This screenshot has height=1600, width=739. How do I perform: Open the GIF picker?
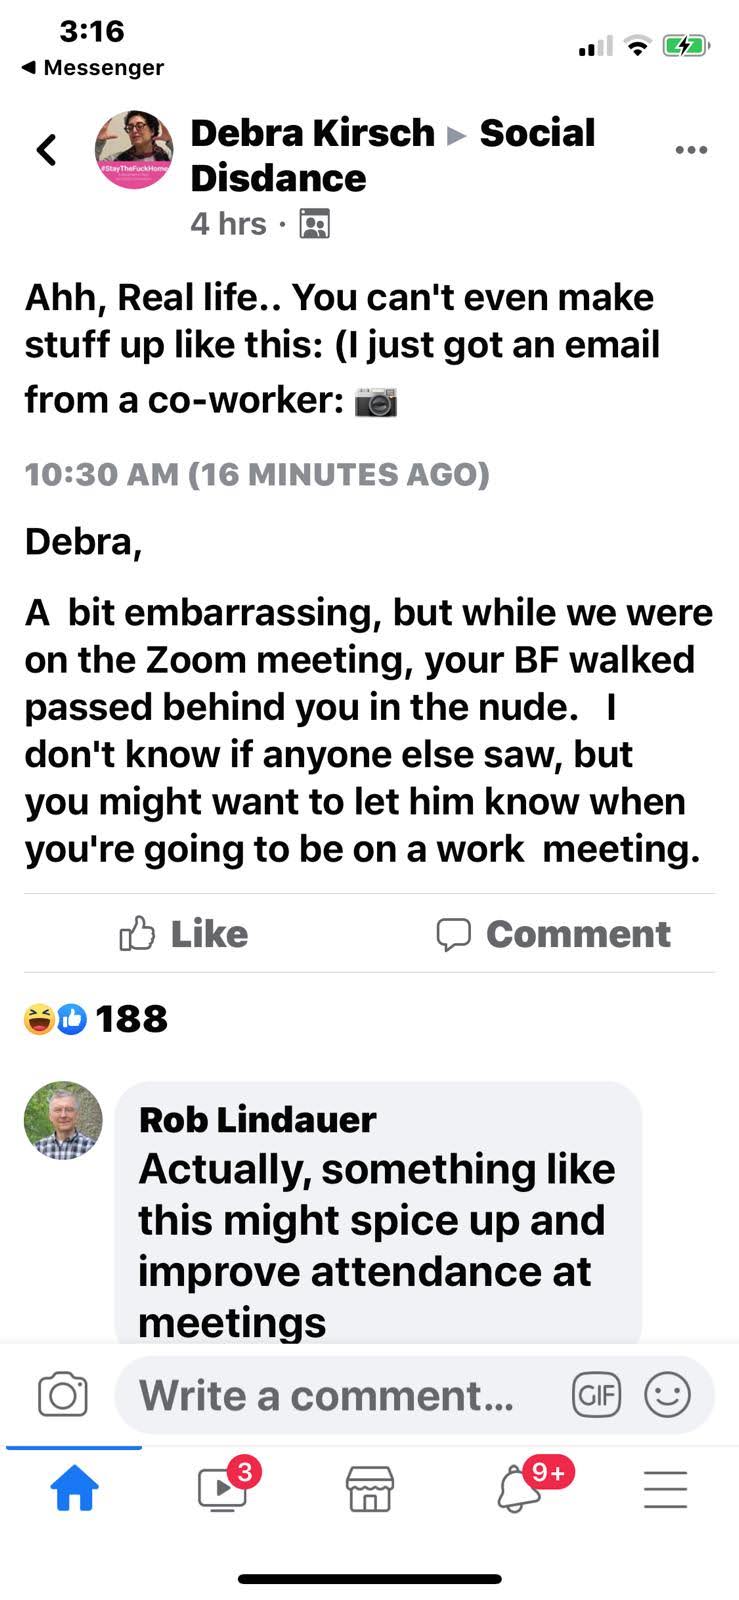(x=596, y=1395)
